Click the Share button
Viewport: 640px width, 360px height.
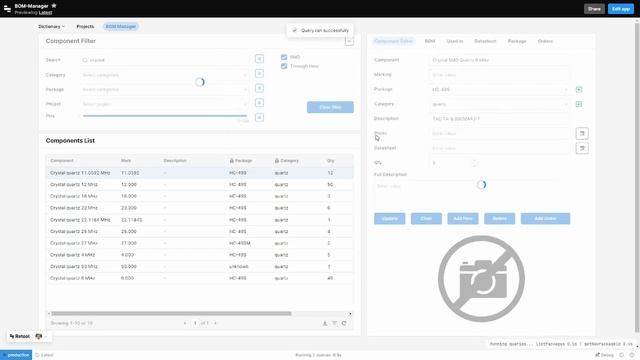[x=594, y=9]
